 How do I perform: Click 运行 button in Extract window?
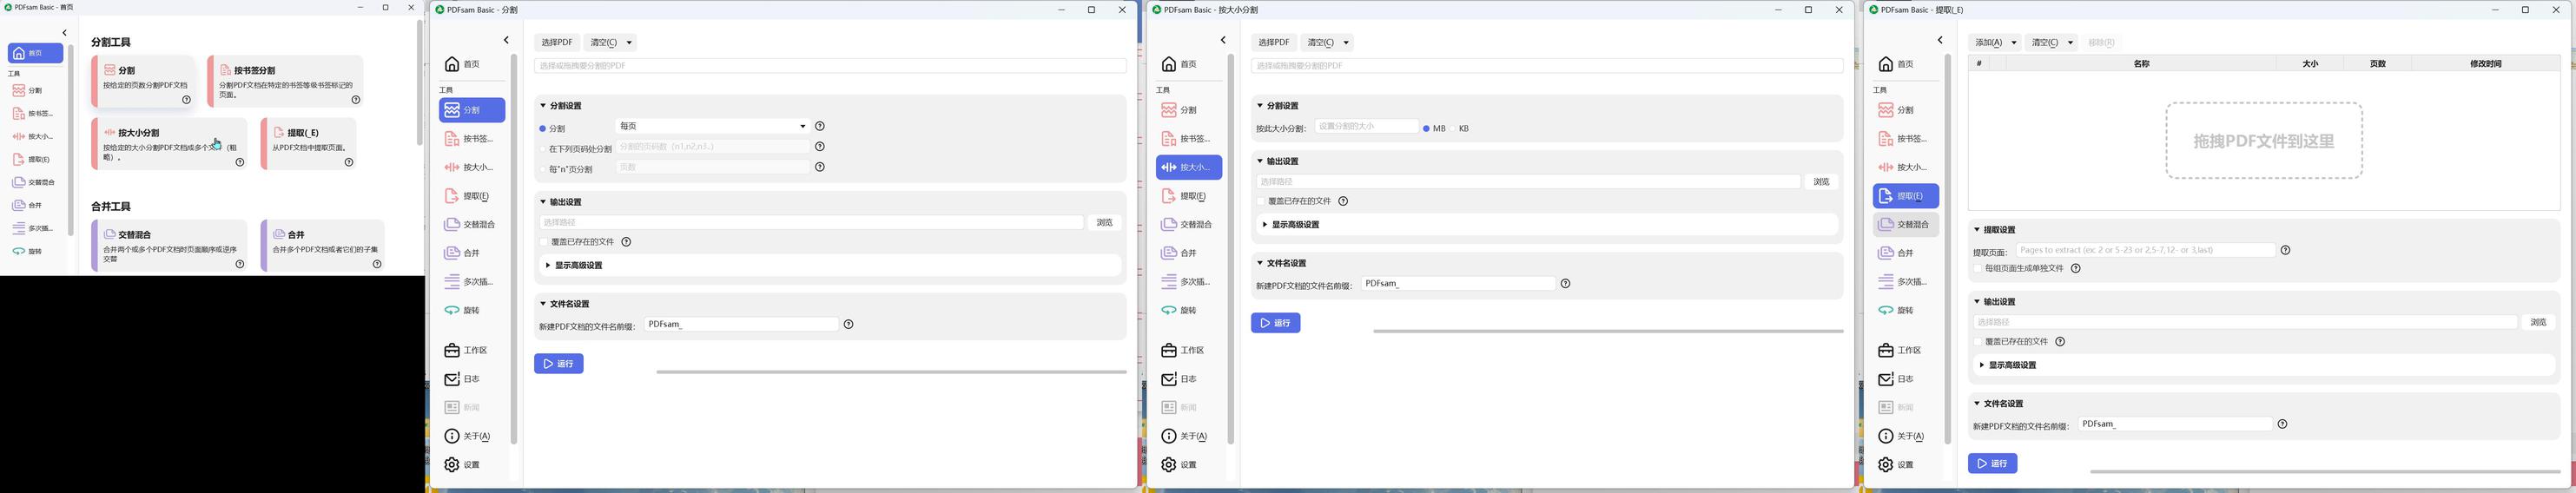tap(1993, 464)
